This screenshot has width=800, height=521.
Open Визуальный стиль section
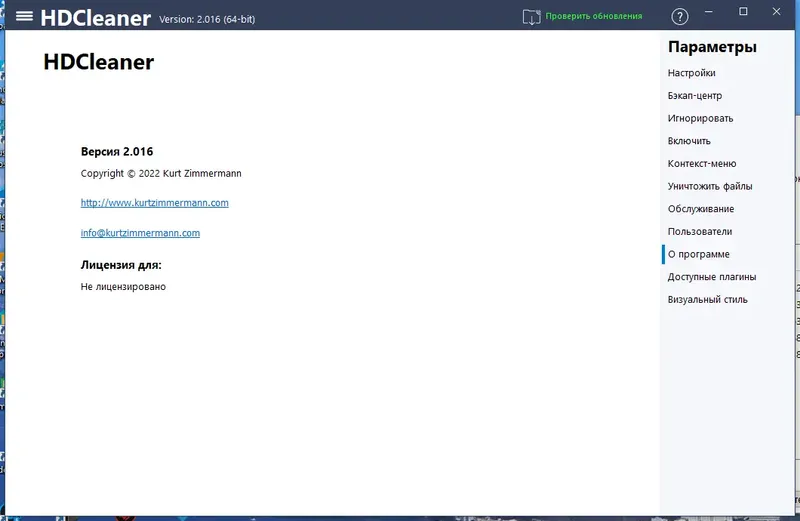[707, 300]
